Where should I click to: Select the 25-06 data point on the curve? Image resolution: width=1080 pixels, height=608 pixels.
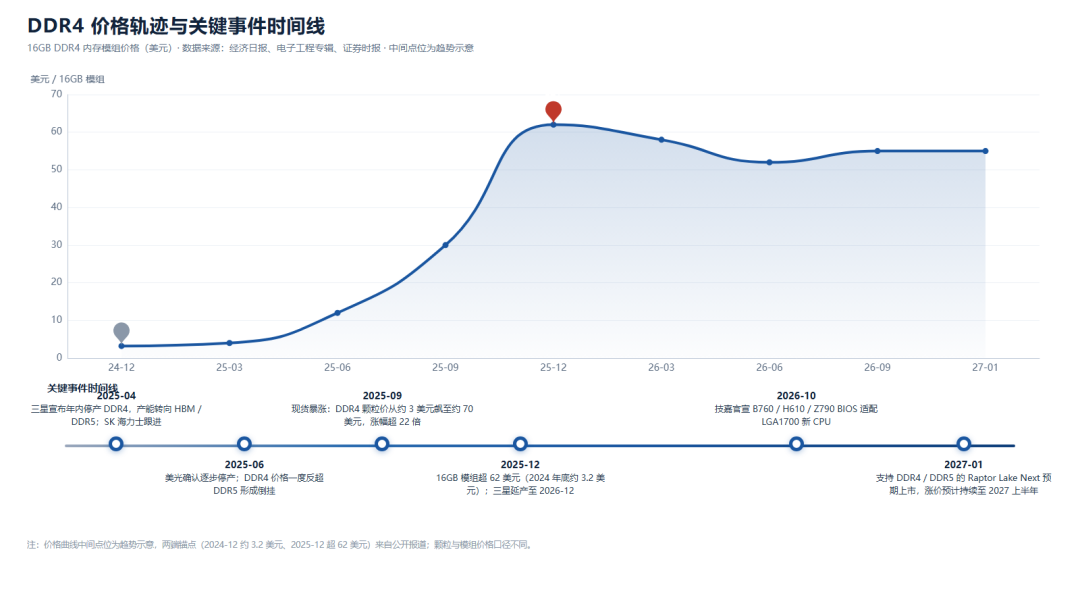point(338,313)
